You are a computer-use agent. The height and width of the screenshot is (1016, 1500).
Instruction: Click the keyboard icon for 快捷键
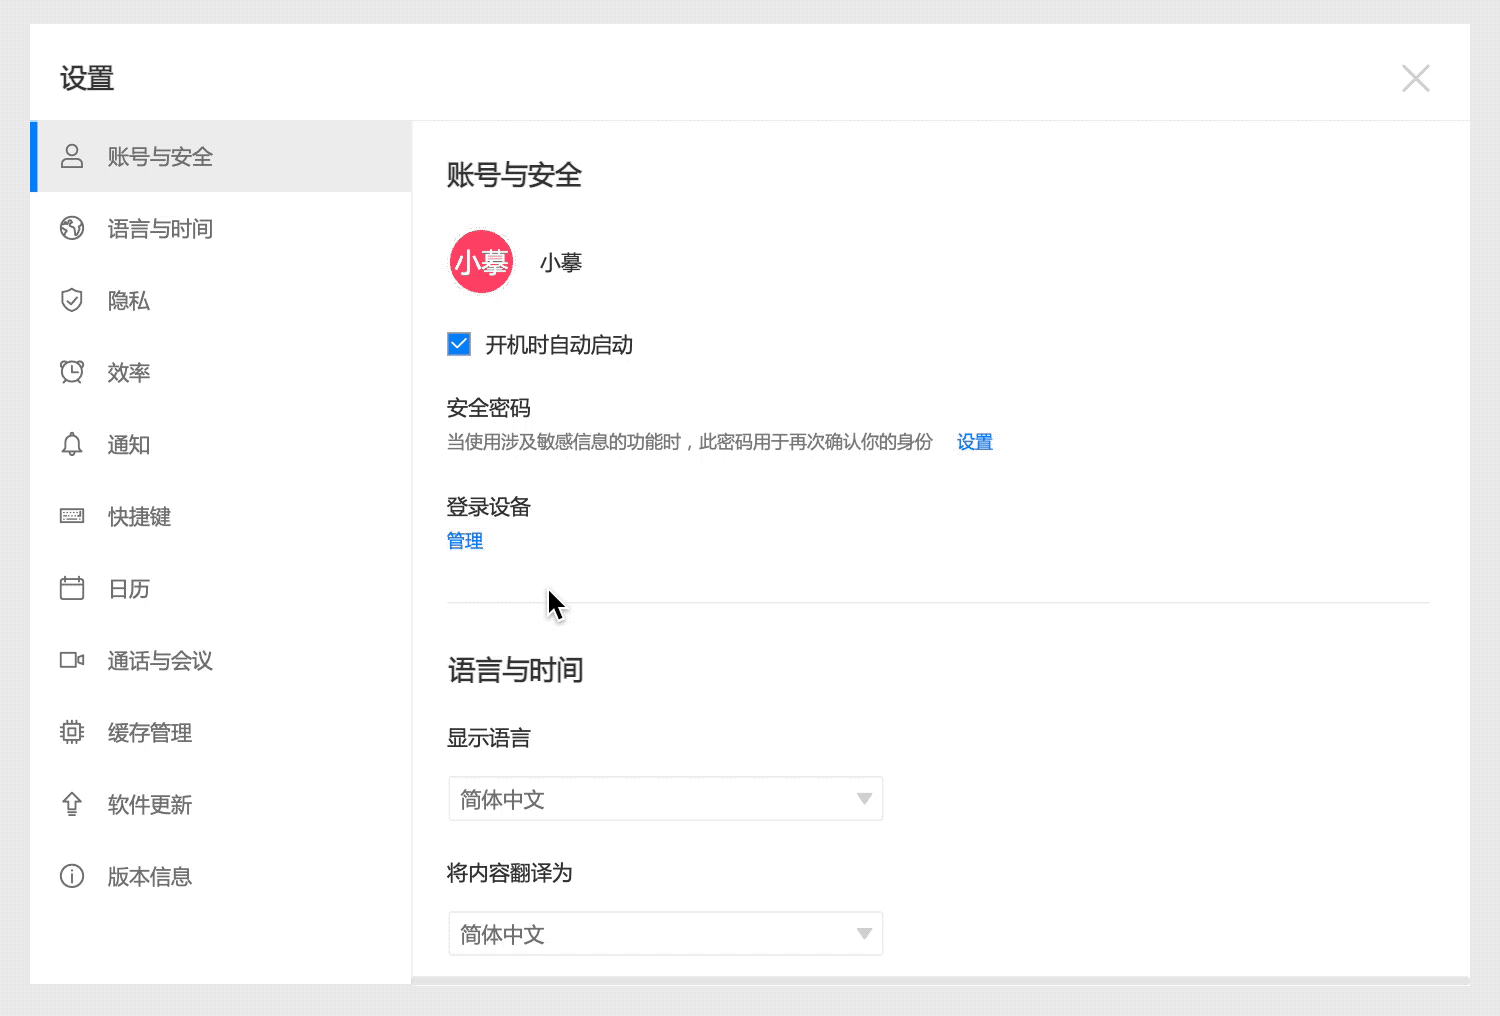72,516
